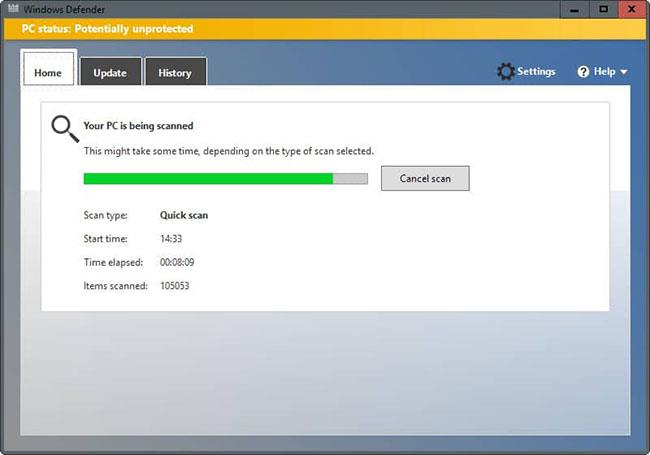650x455 pixels.
Task: Click the Windows Defender title text
Action: click(64, 9)
